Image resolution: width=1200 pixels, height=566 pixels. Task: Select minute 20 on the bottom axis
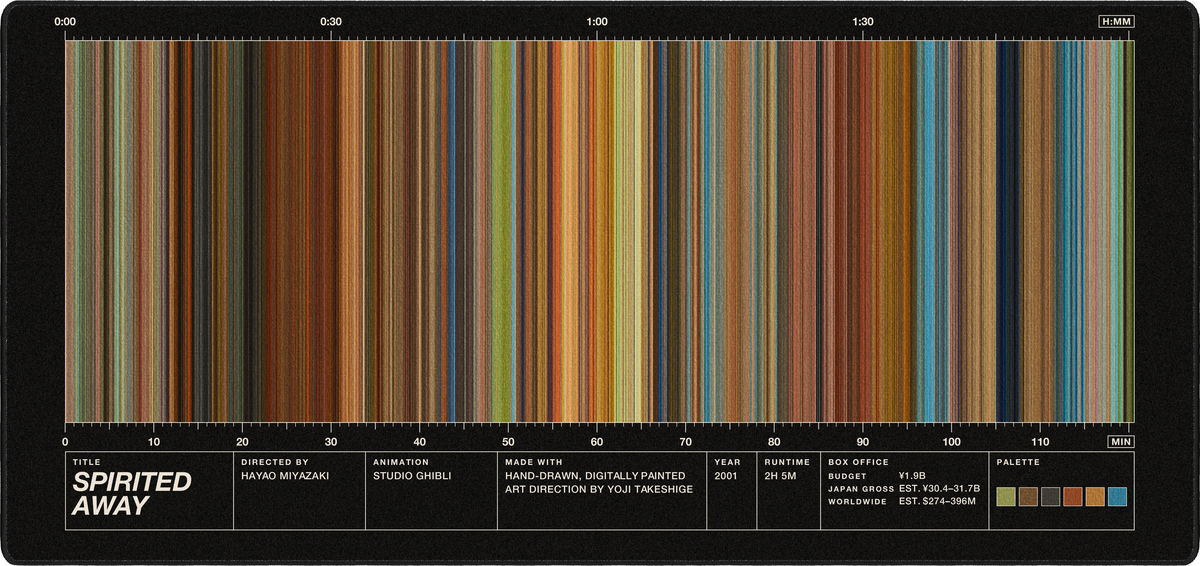243,441
